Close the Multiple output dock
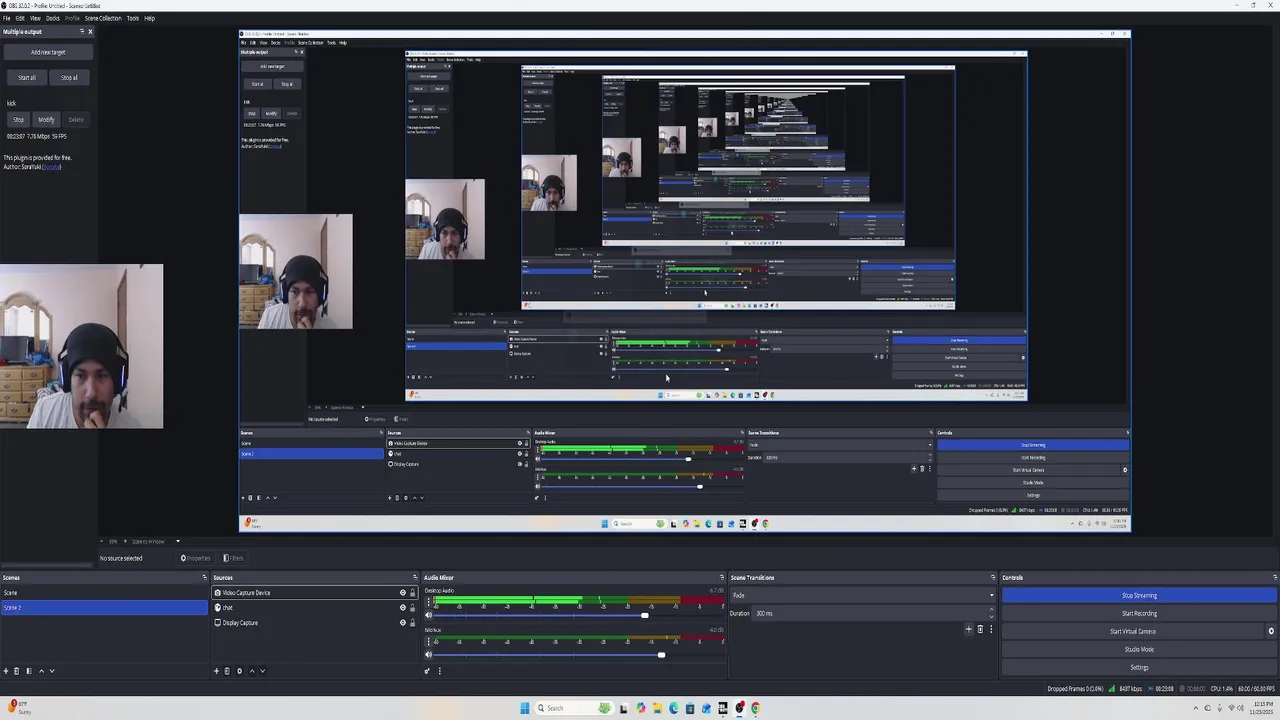This screenshot has height=720, width=1280. click(x=90, y=32)
